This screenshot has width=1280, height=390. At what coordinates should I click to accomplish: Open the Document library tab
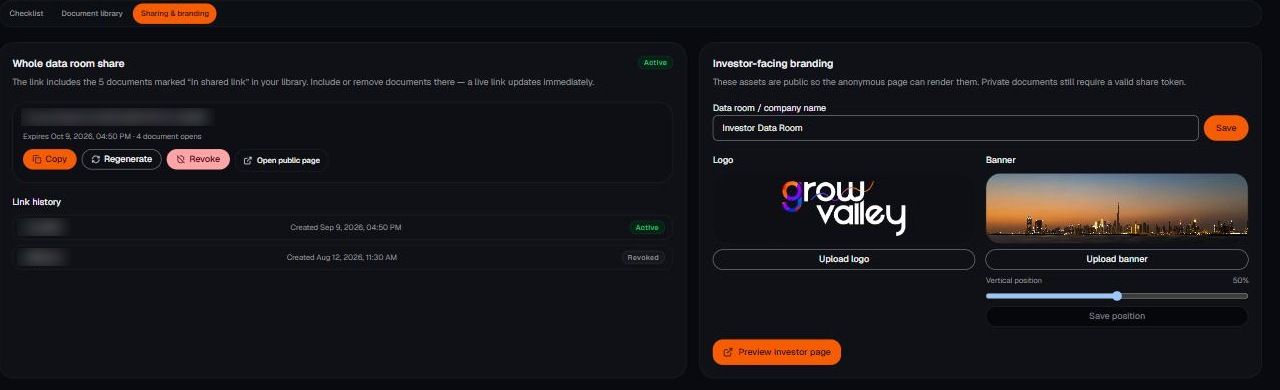point(92,14)
